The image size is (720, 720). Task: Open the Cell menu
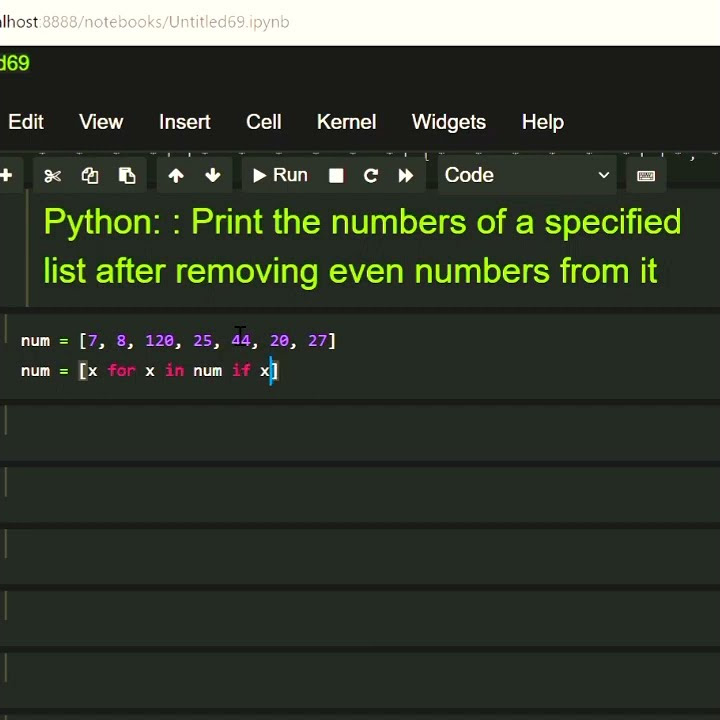264,122
